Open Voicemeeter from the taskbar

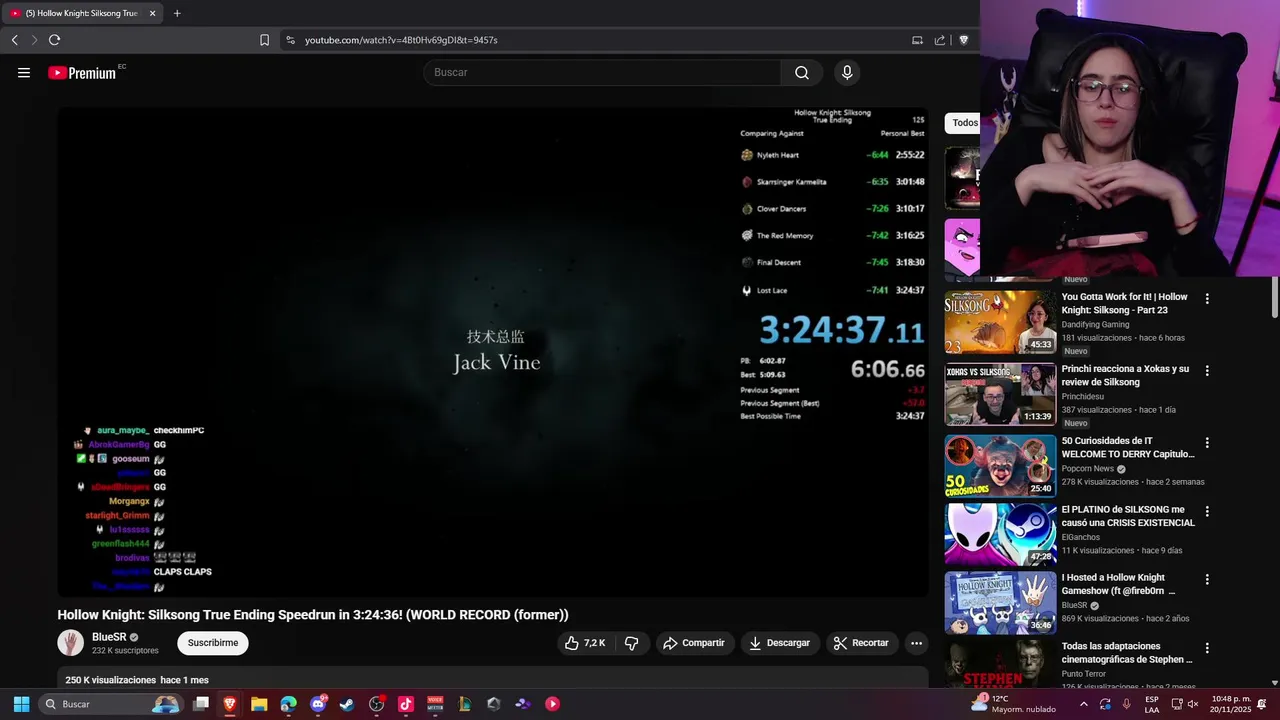pos(435,704)
